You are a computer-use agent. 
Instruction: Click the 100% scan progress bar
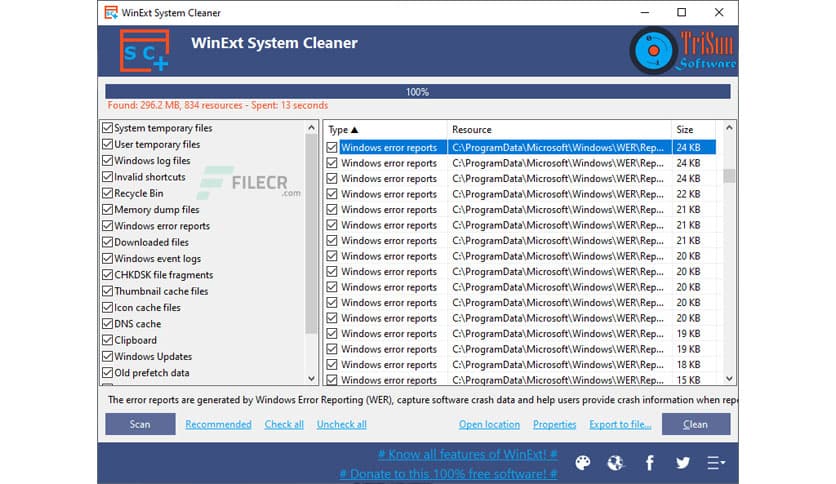(x=417, y=92)
